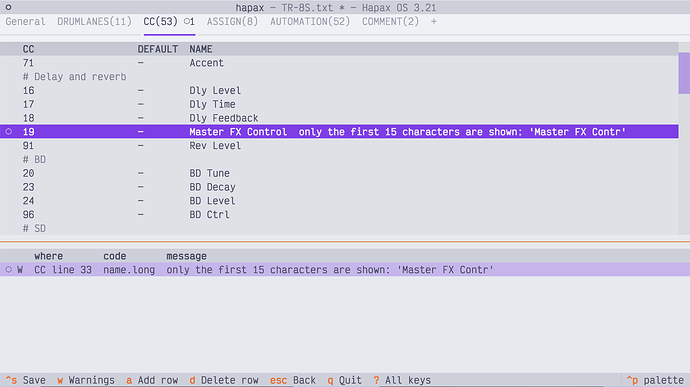This screenshot has height=387, width=690.
Task: Click the W severity marker in warnings
Action: point(20,269)
